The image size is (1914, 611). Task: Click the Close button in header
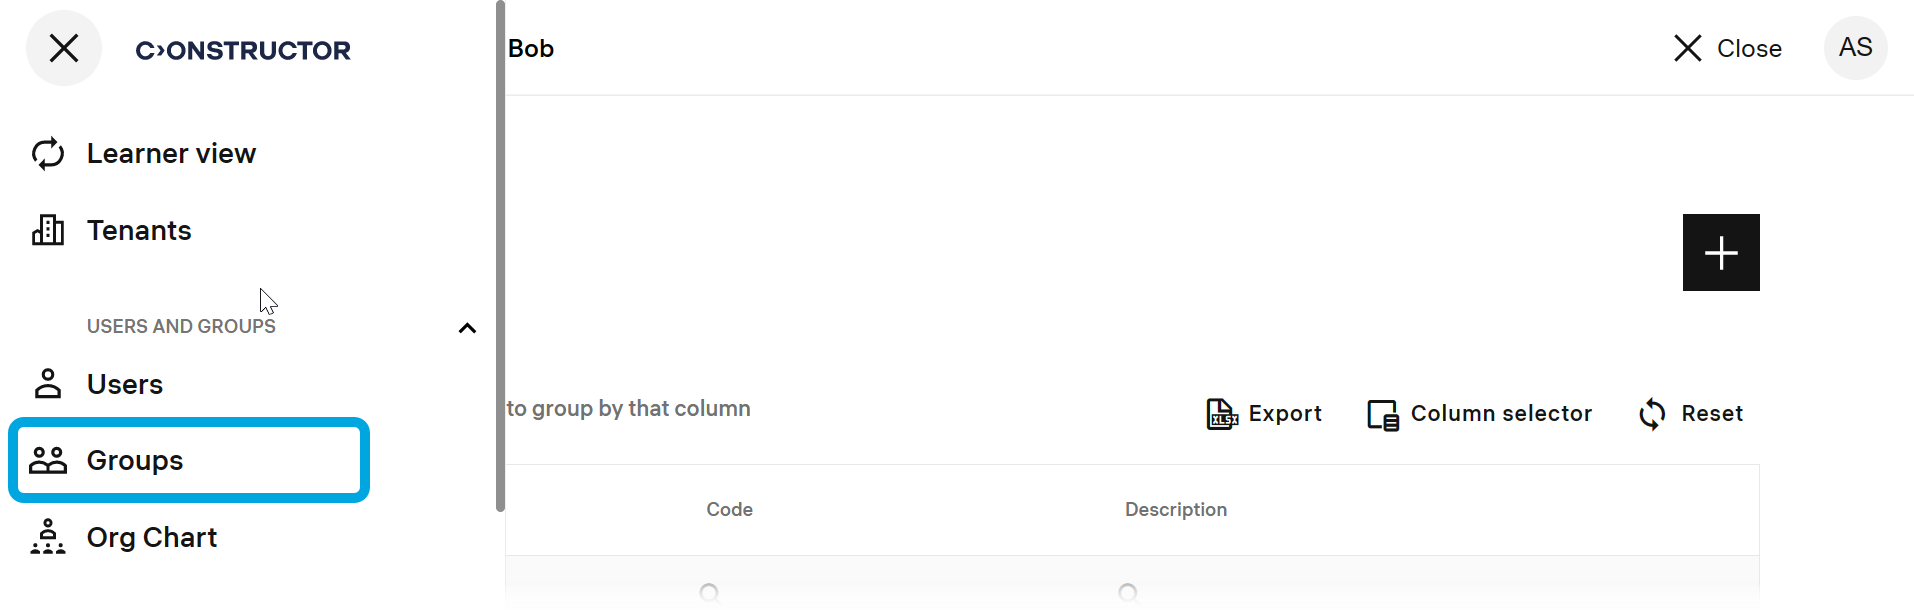(x=1728, y=48)
